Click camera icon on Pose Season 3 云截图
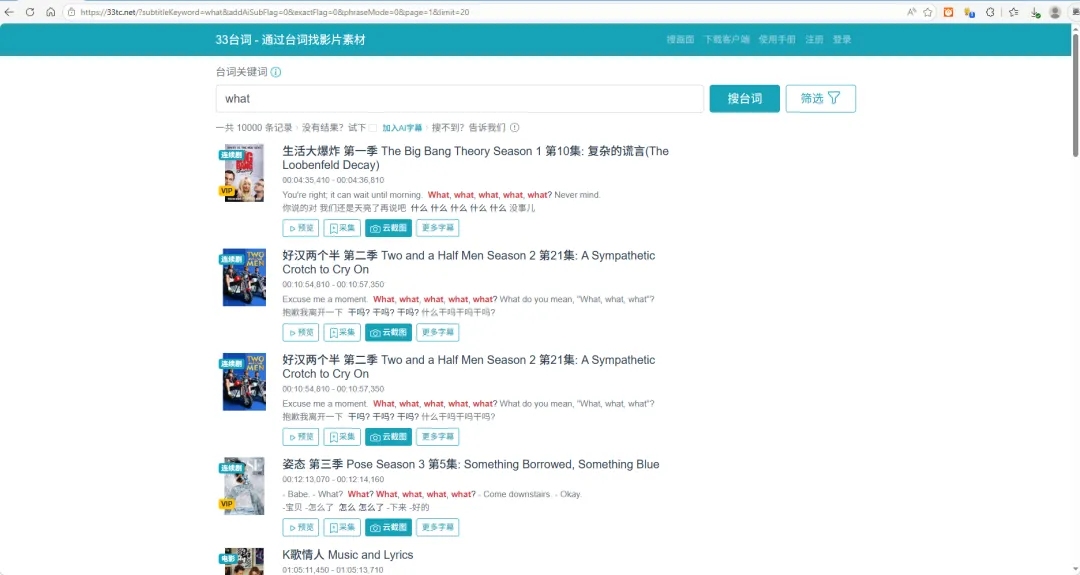This screenshot has width=1080, height=575. click(375, 527)
